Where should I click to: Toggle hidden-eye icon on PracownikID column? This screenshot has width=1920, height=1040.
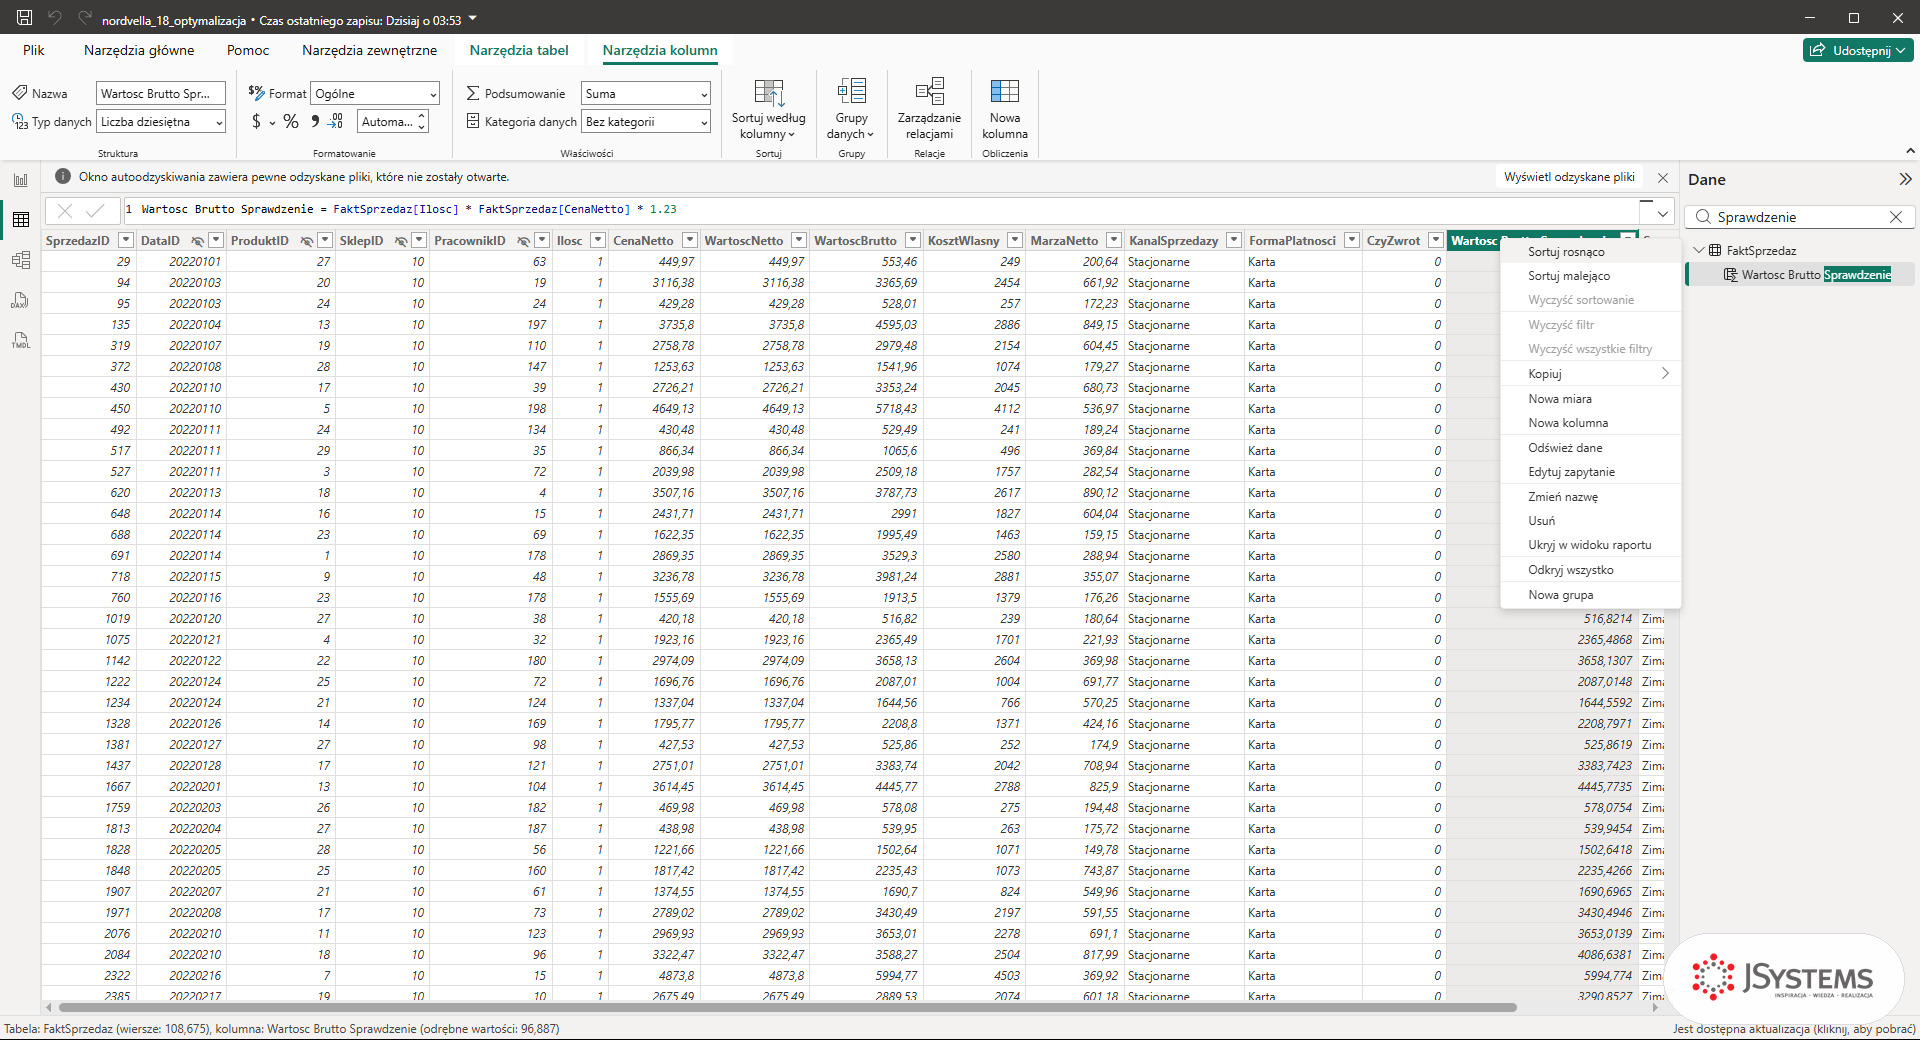coord(523,241)
